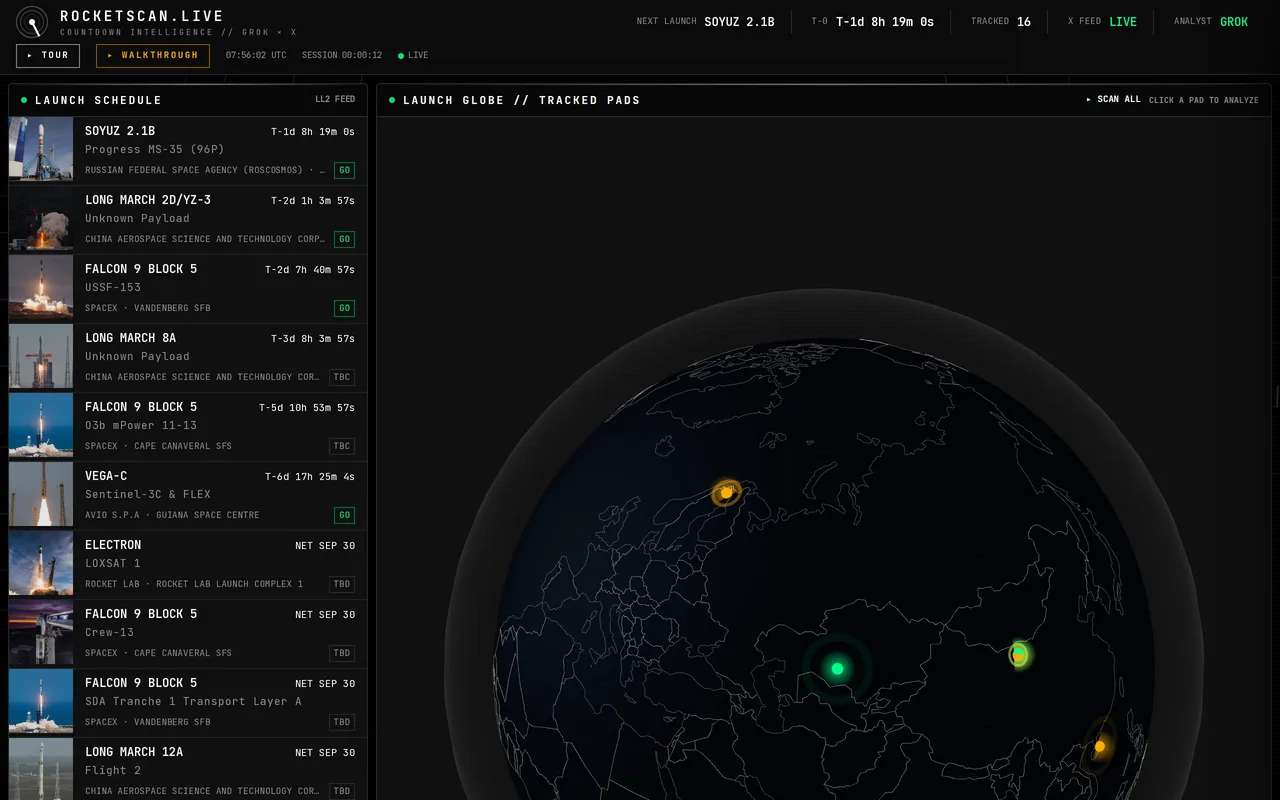
Task: Select the orange pad marker near East China coast
Action: pyautogui.click(x=1100, y=746)
